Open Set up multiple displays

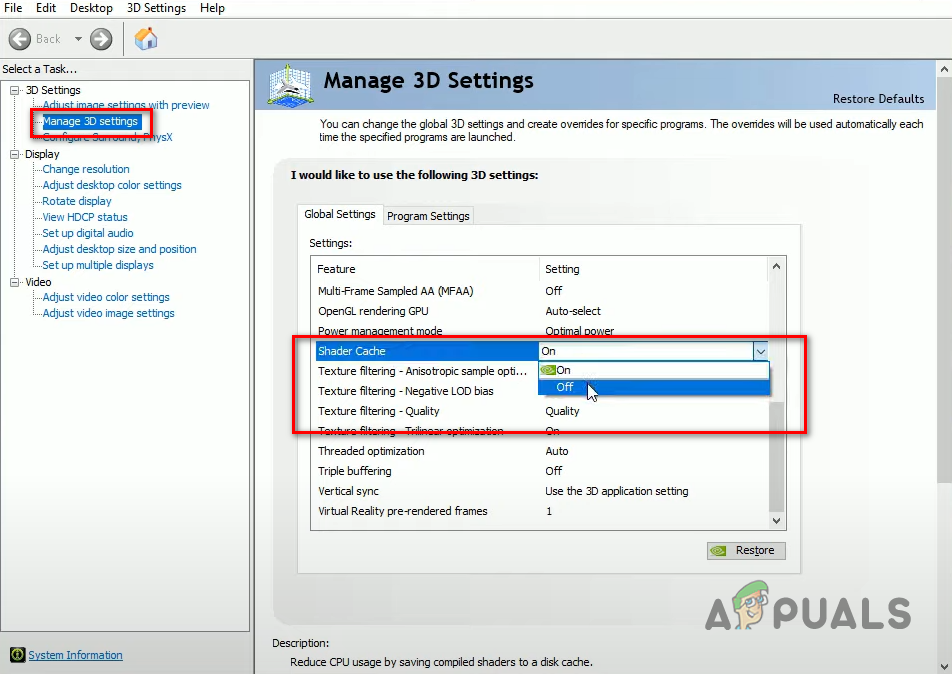(98, 265)
